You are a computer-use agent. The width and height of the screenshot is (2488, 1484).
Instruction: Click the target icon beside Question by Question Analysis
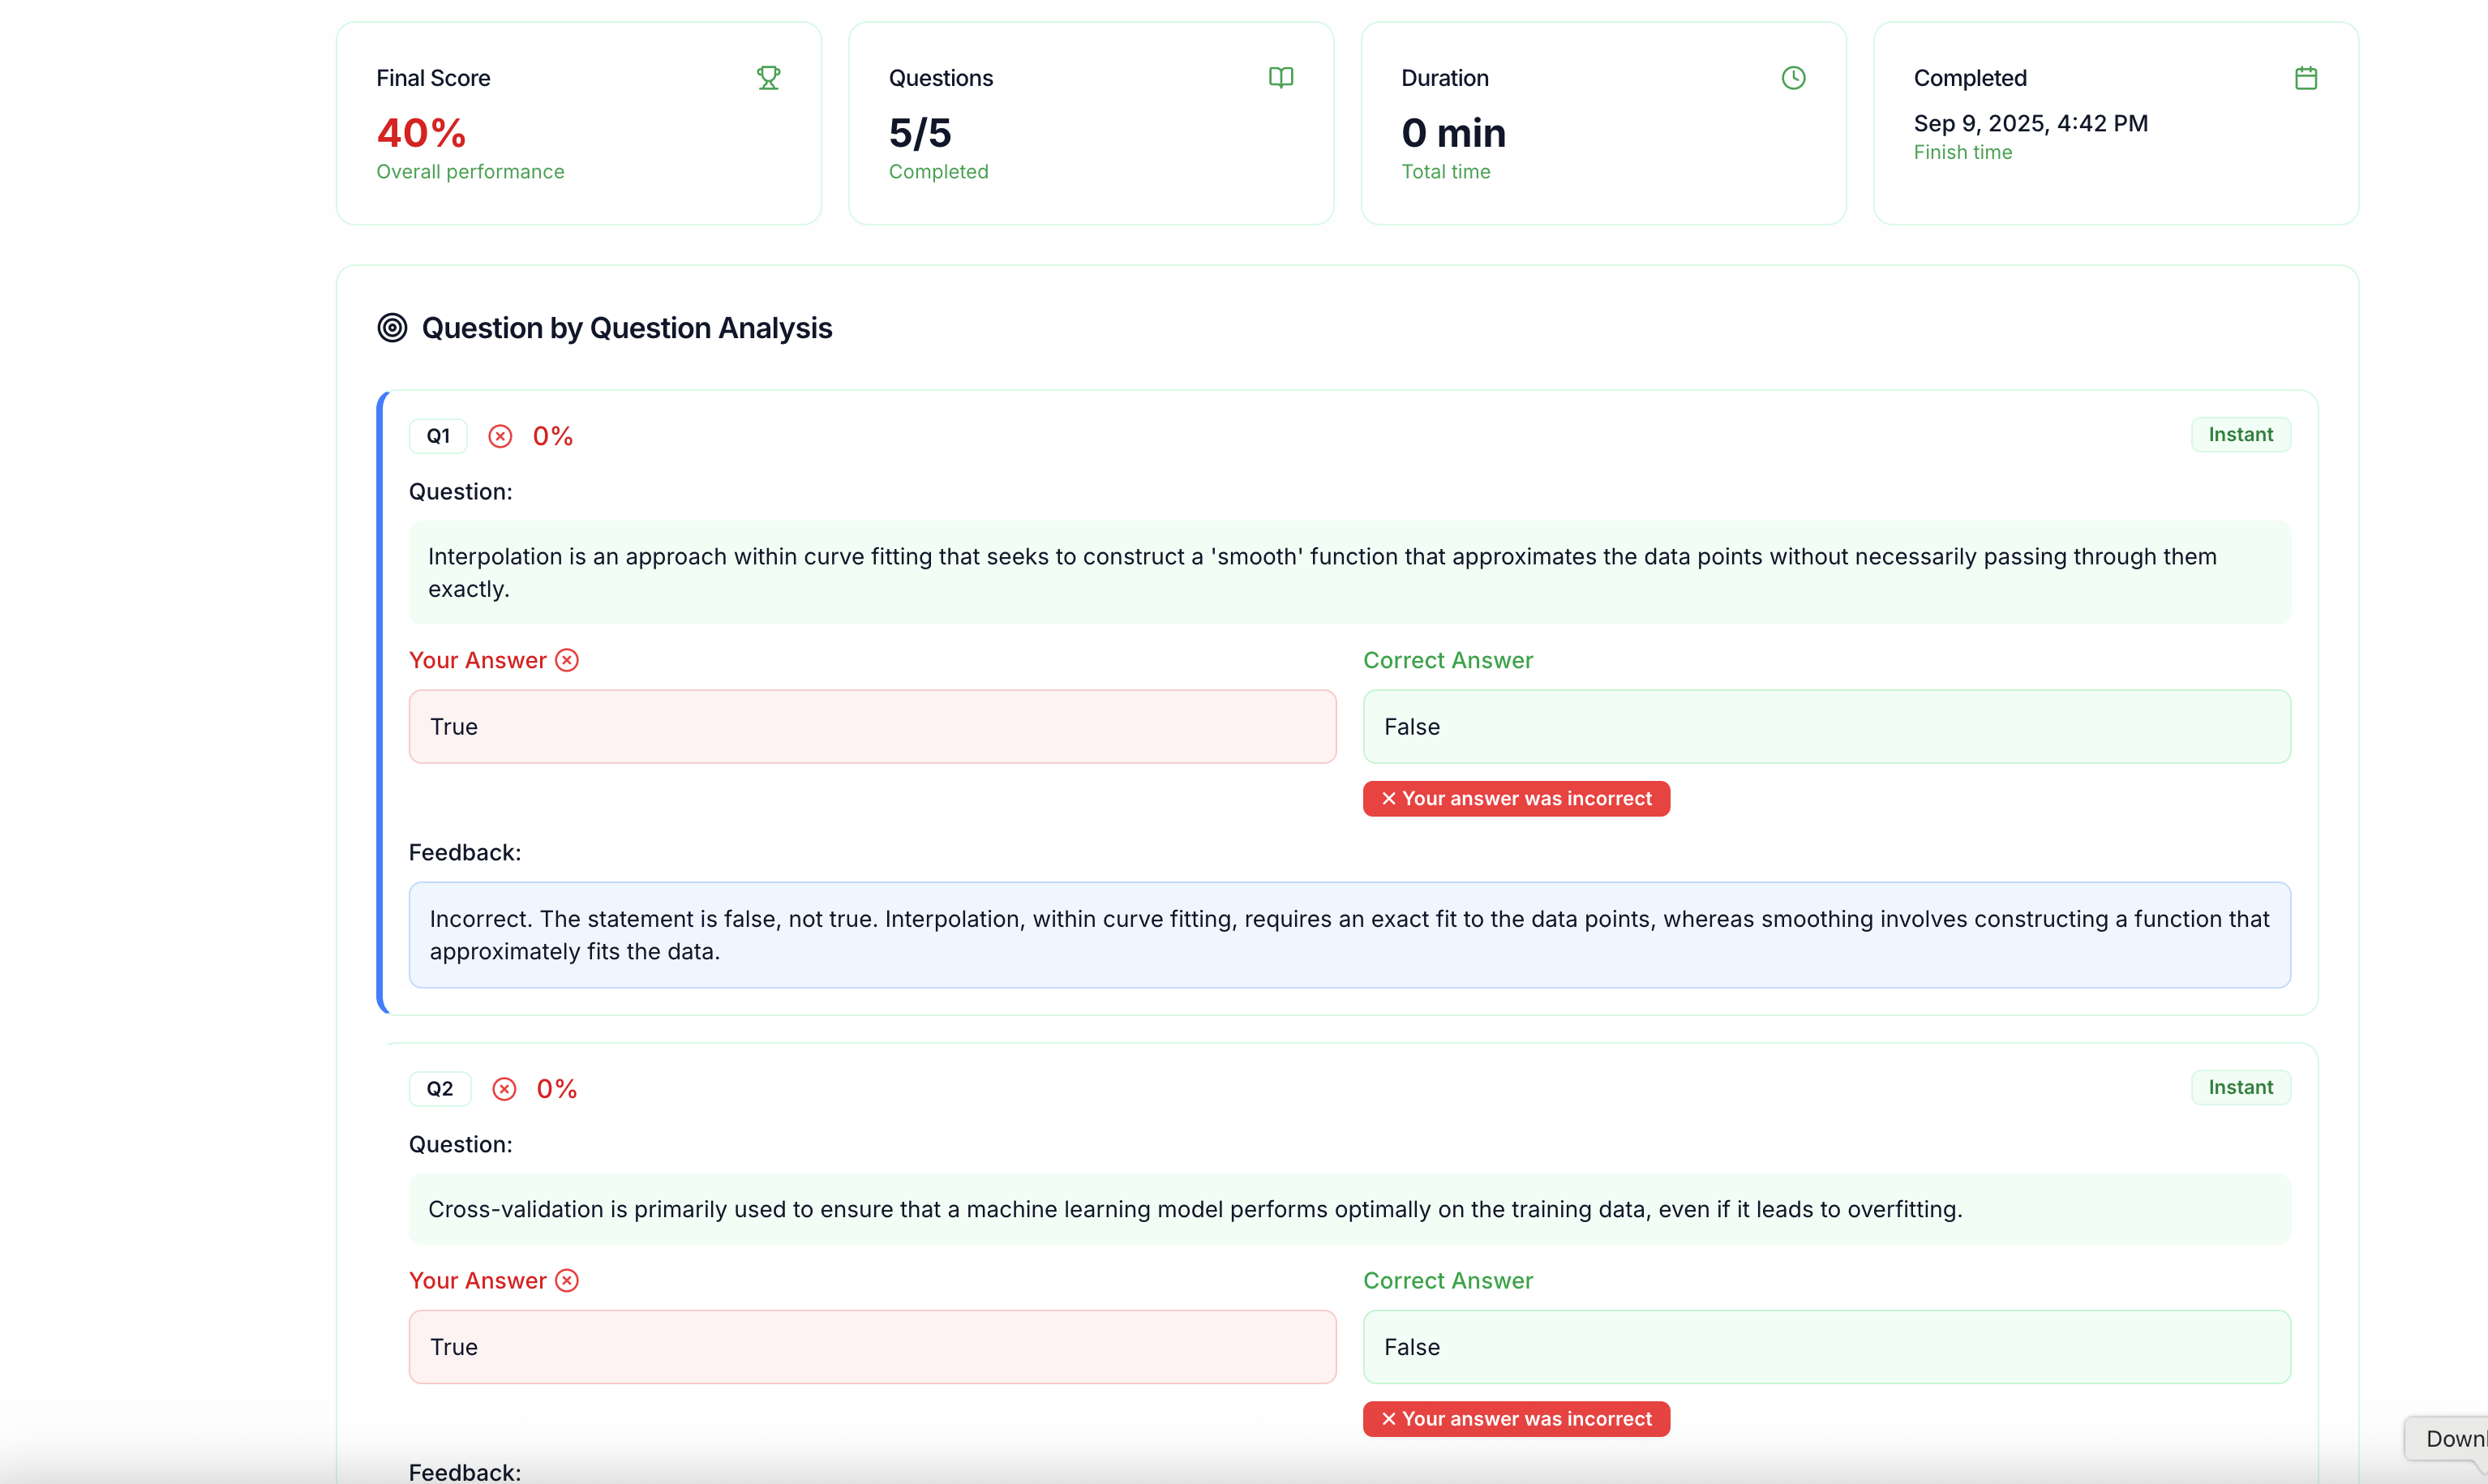pos(392,328)
